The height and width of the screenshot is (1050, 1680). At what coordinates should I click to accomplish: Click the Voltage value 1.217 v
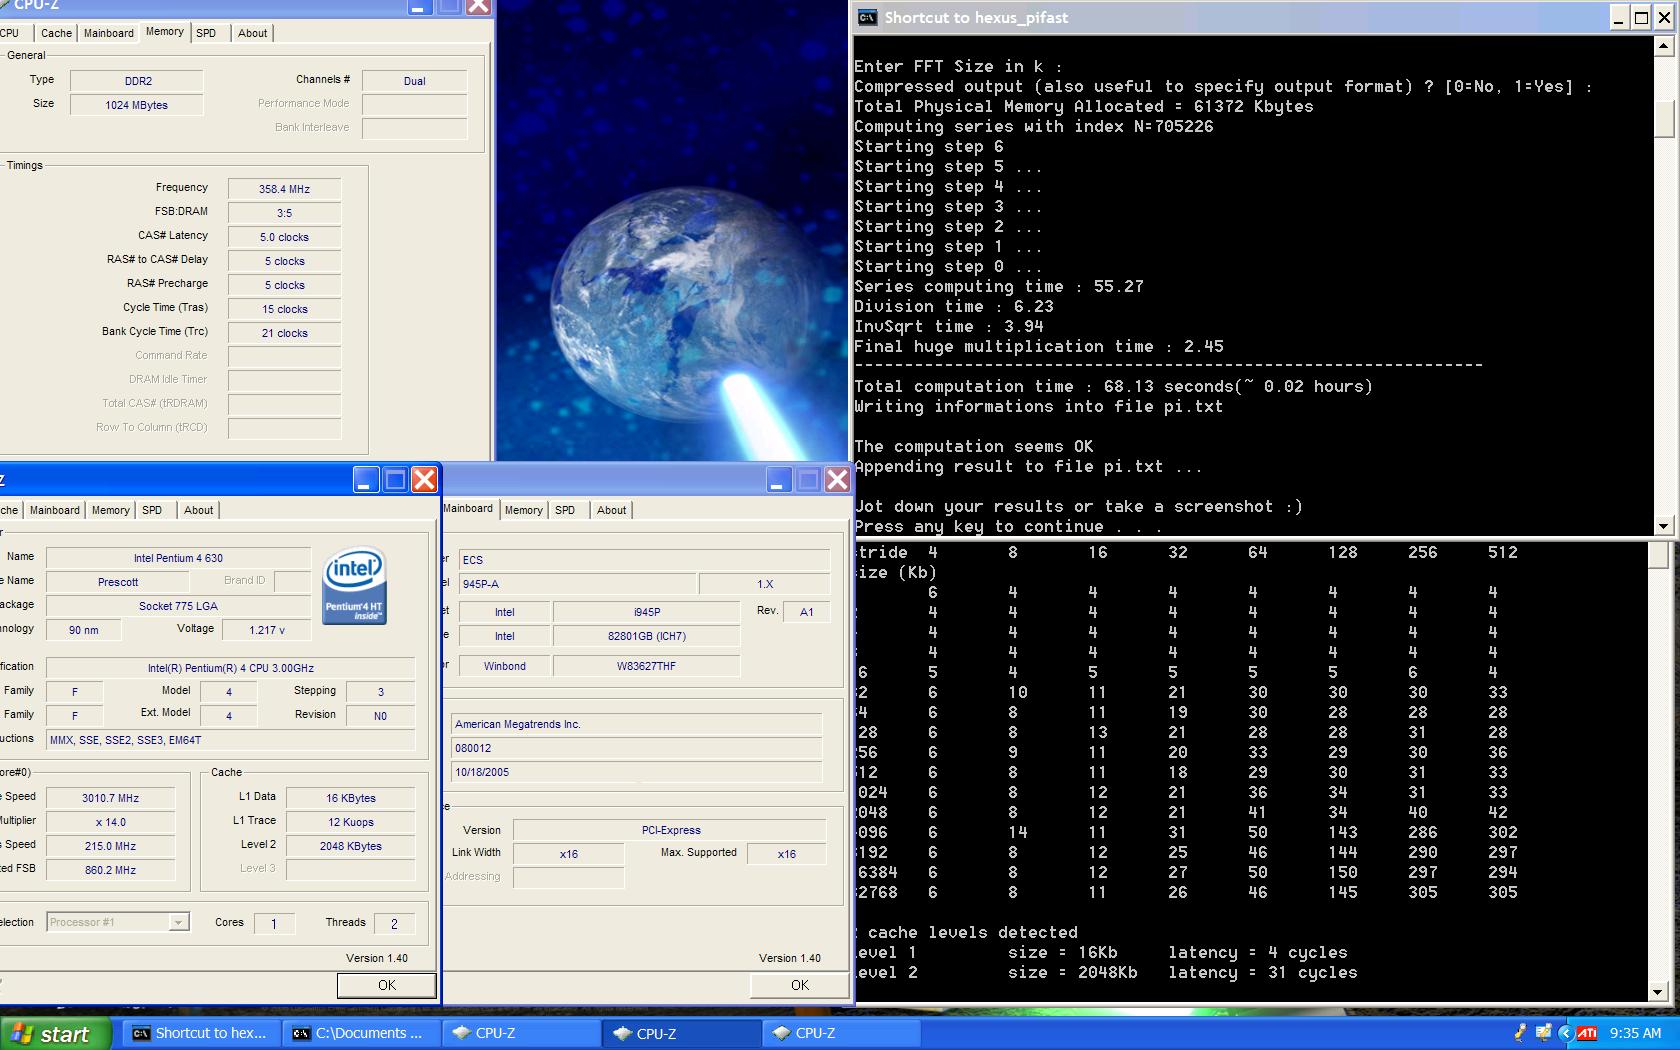(x=267, y=630)
